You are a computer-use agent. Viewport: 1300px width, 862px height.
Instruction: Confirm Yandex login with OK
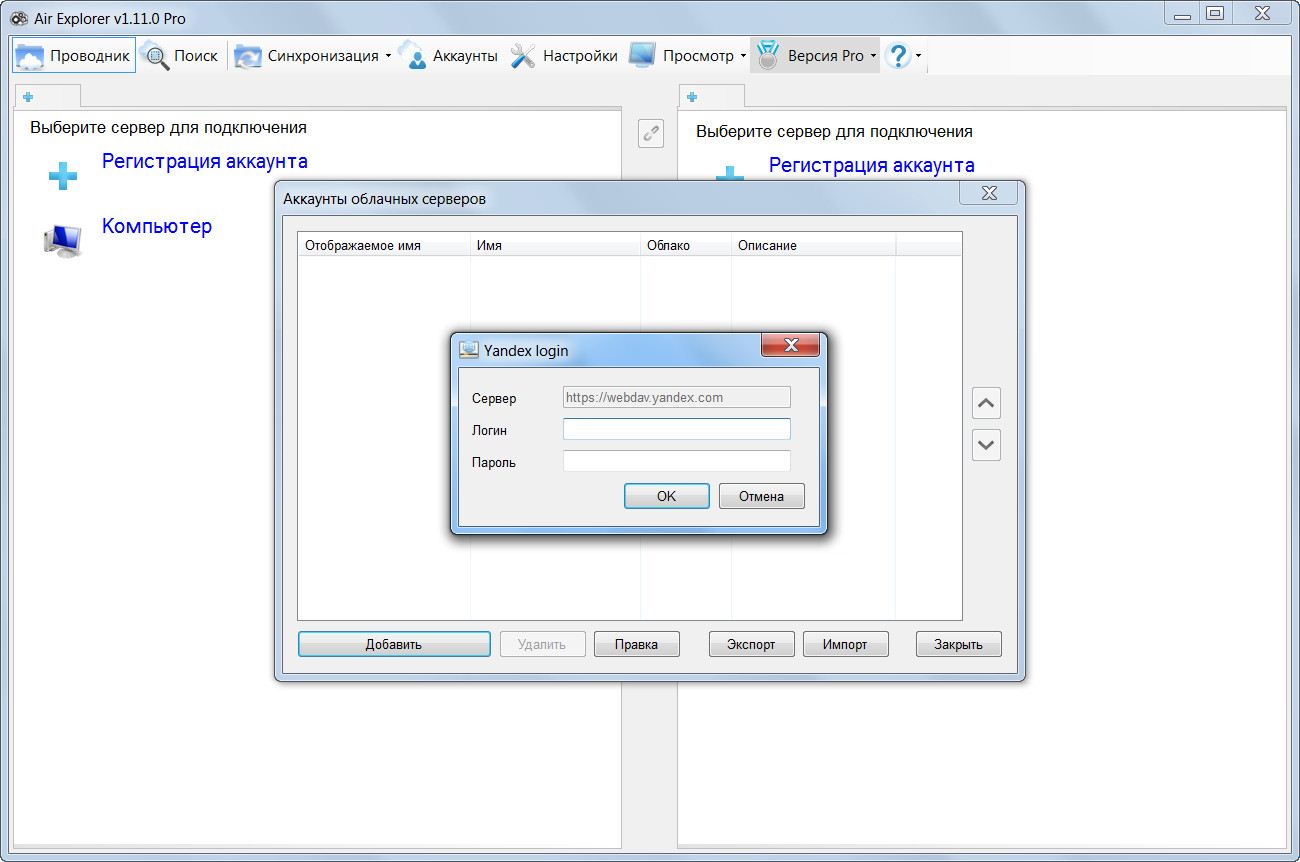667,496
